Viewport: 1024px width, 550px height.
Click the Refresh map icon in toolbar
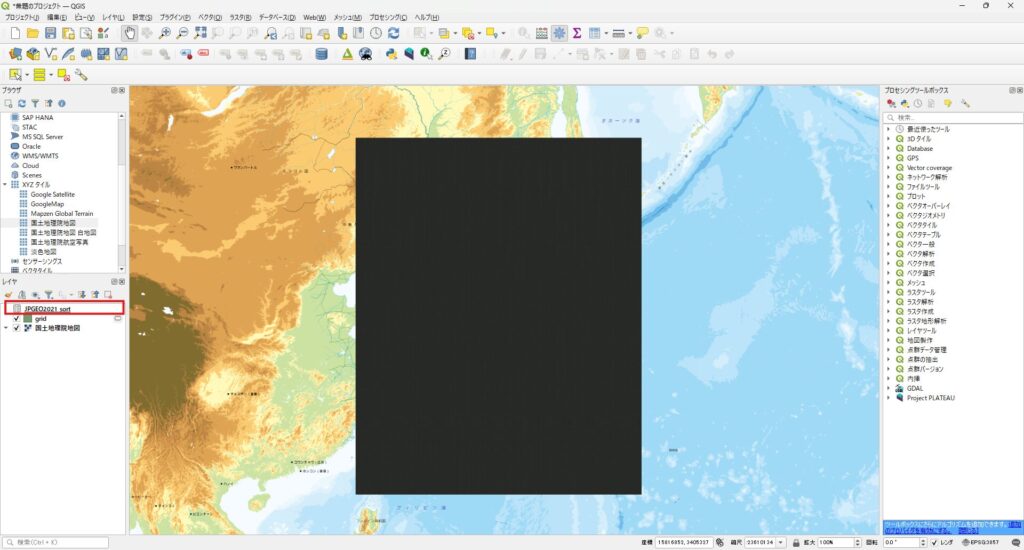click(x=393, y=33)
